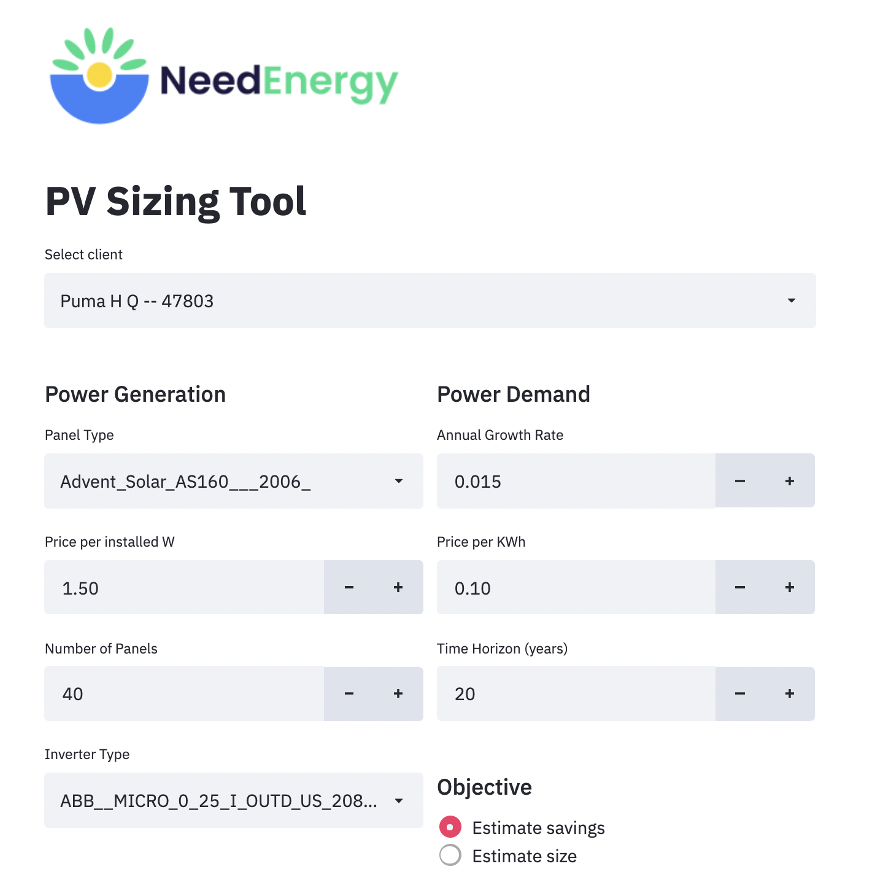Increment the Number of Panels value

coord(398,694)
